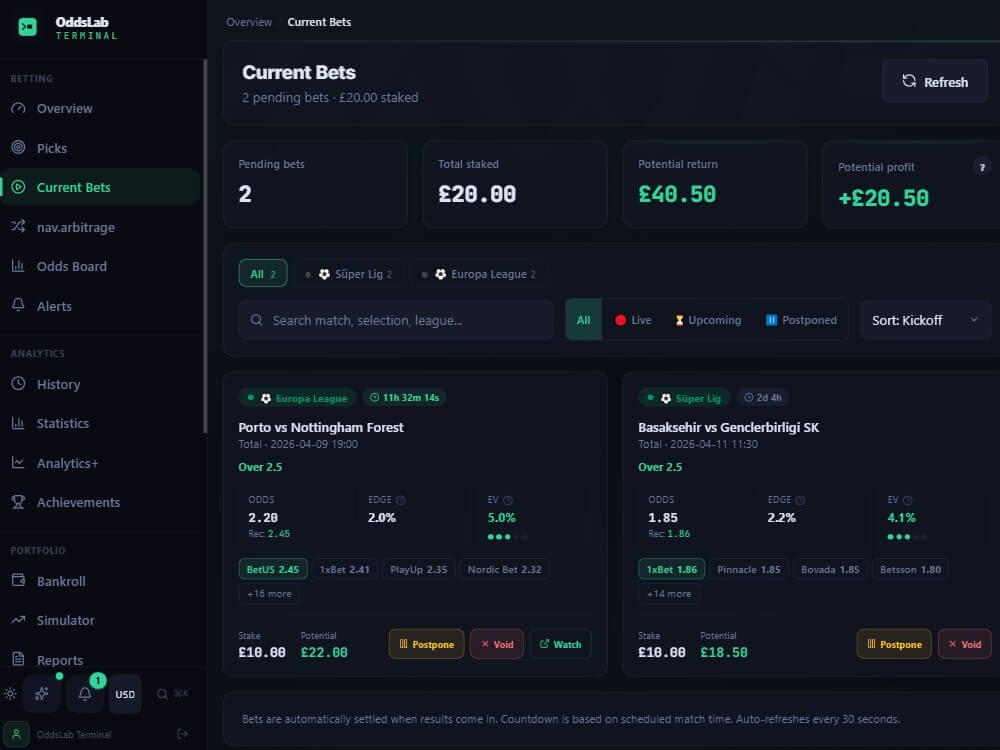View betting History
This screenshot has height=750, width=1000.
(x=57, y=384)
